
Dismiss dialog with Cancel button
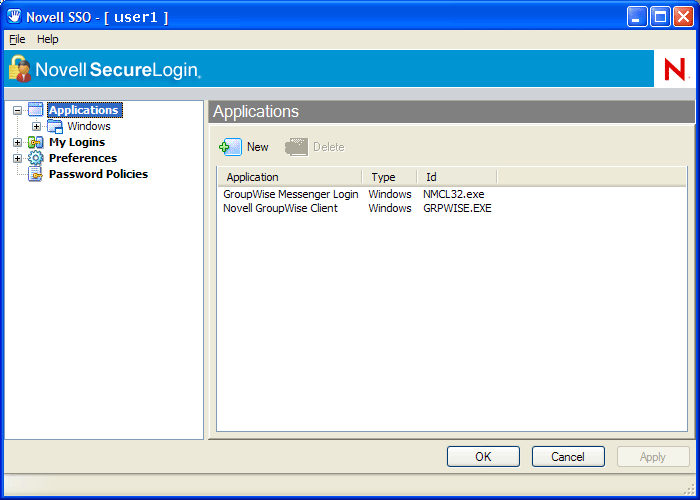click(568, 457)
